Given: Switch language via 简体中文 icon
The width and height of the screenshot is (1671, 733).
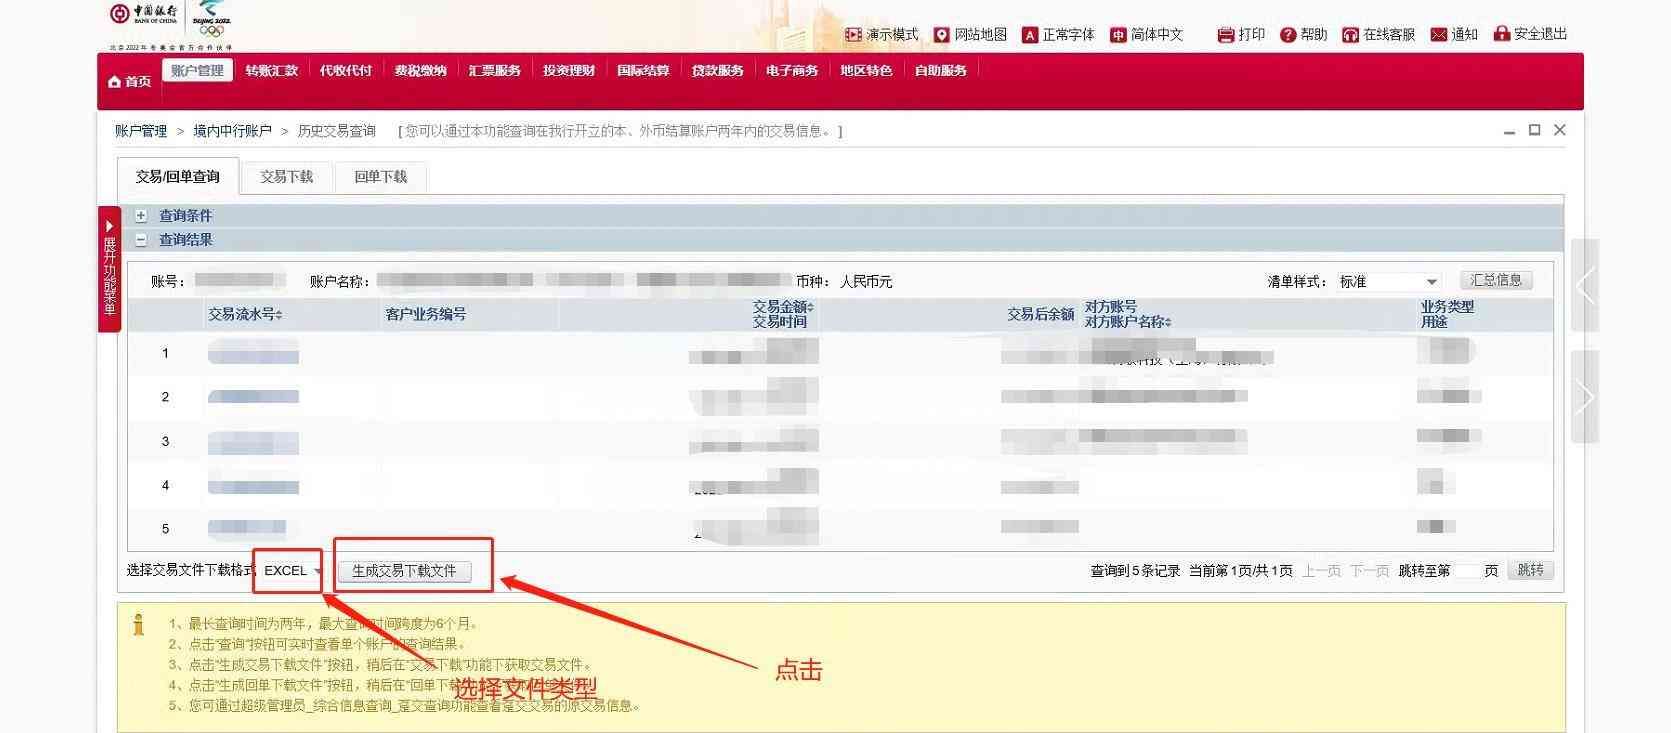Looking at the screenshot, I should [x=1118, y=34].
